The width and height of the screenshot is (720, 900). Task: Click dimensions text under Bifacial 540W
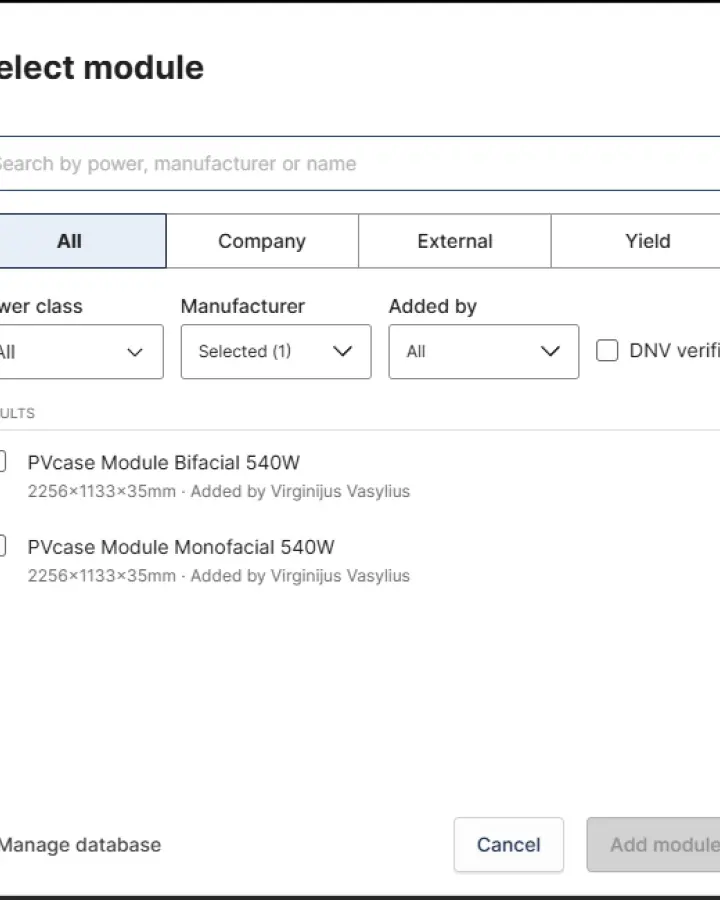coord(102,491)
